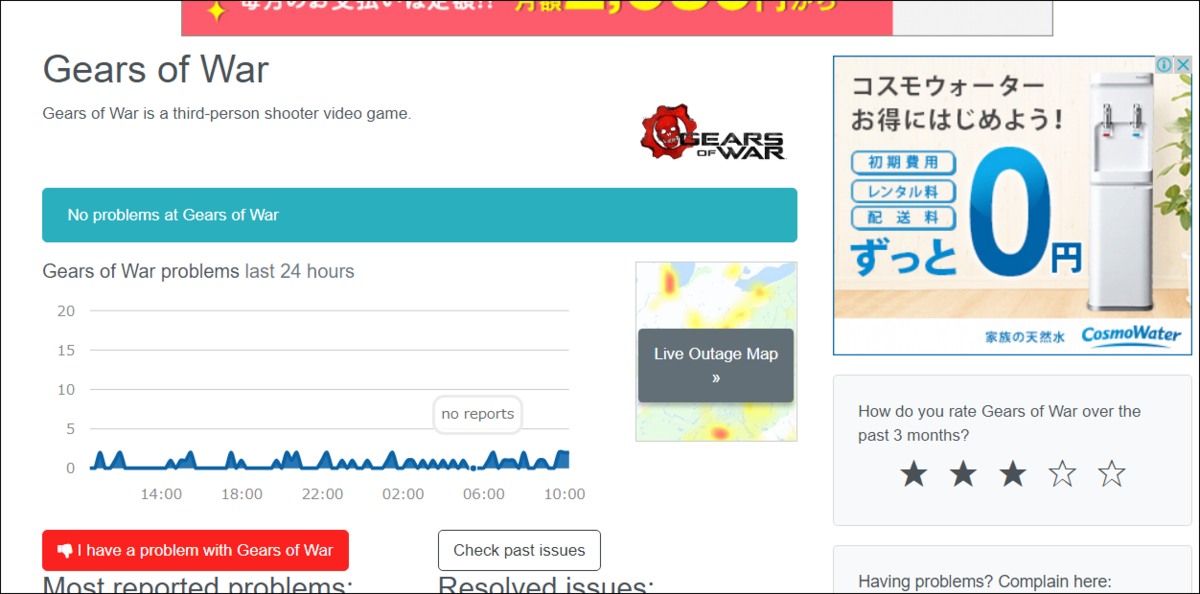Report I have a problem with Gears of War
Image resolution: width=1200 pixels, height=594 pixels.
(195, 550)
